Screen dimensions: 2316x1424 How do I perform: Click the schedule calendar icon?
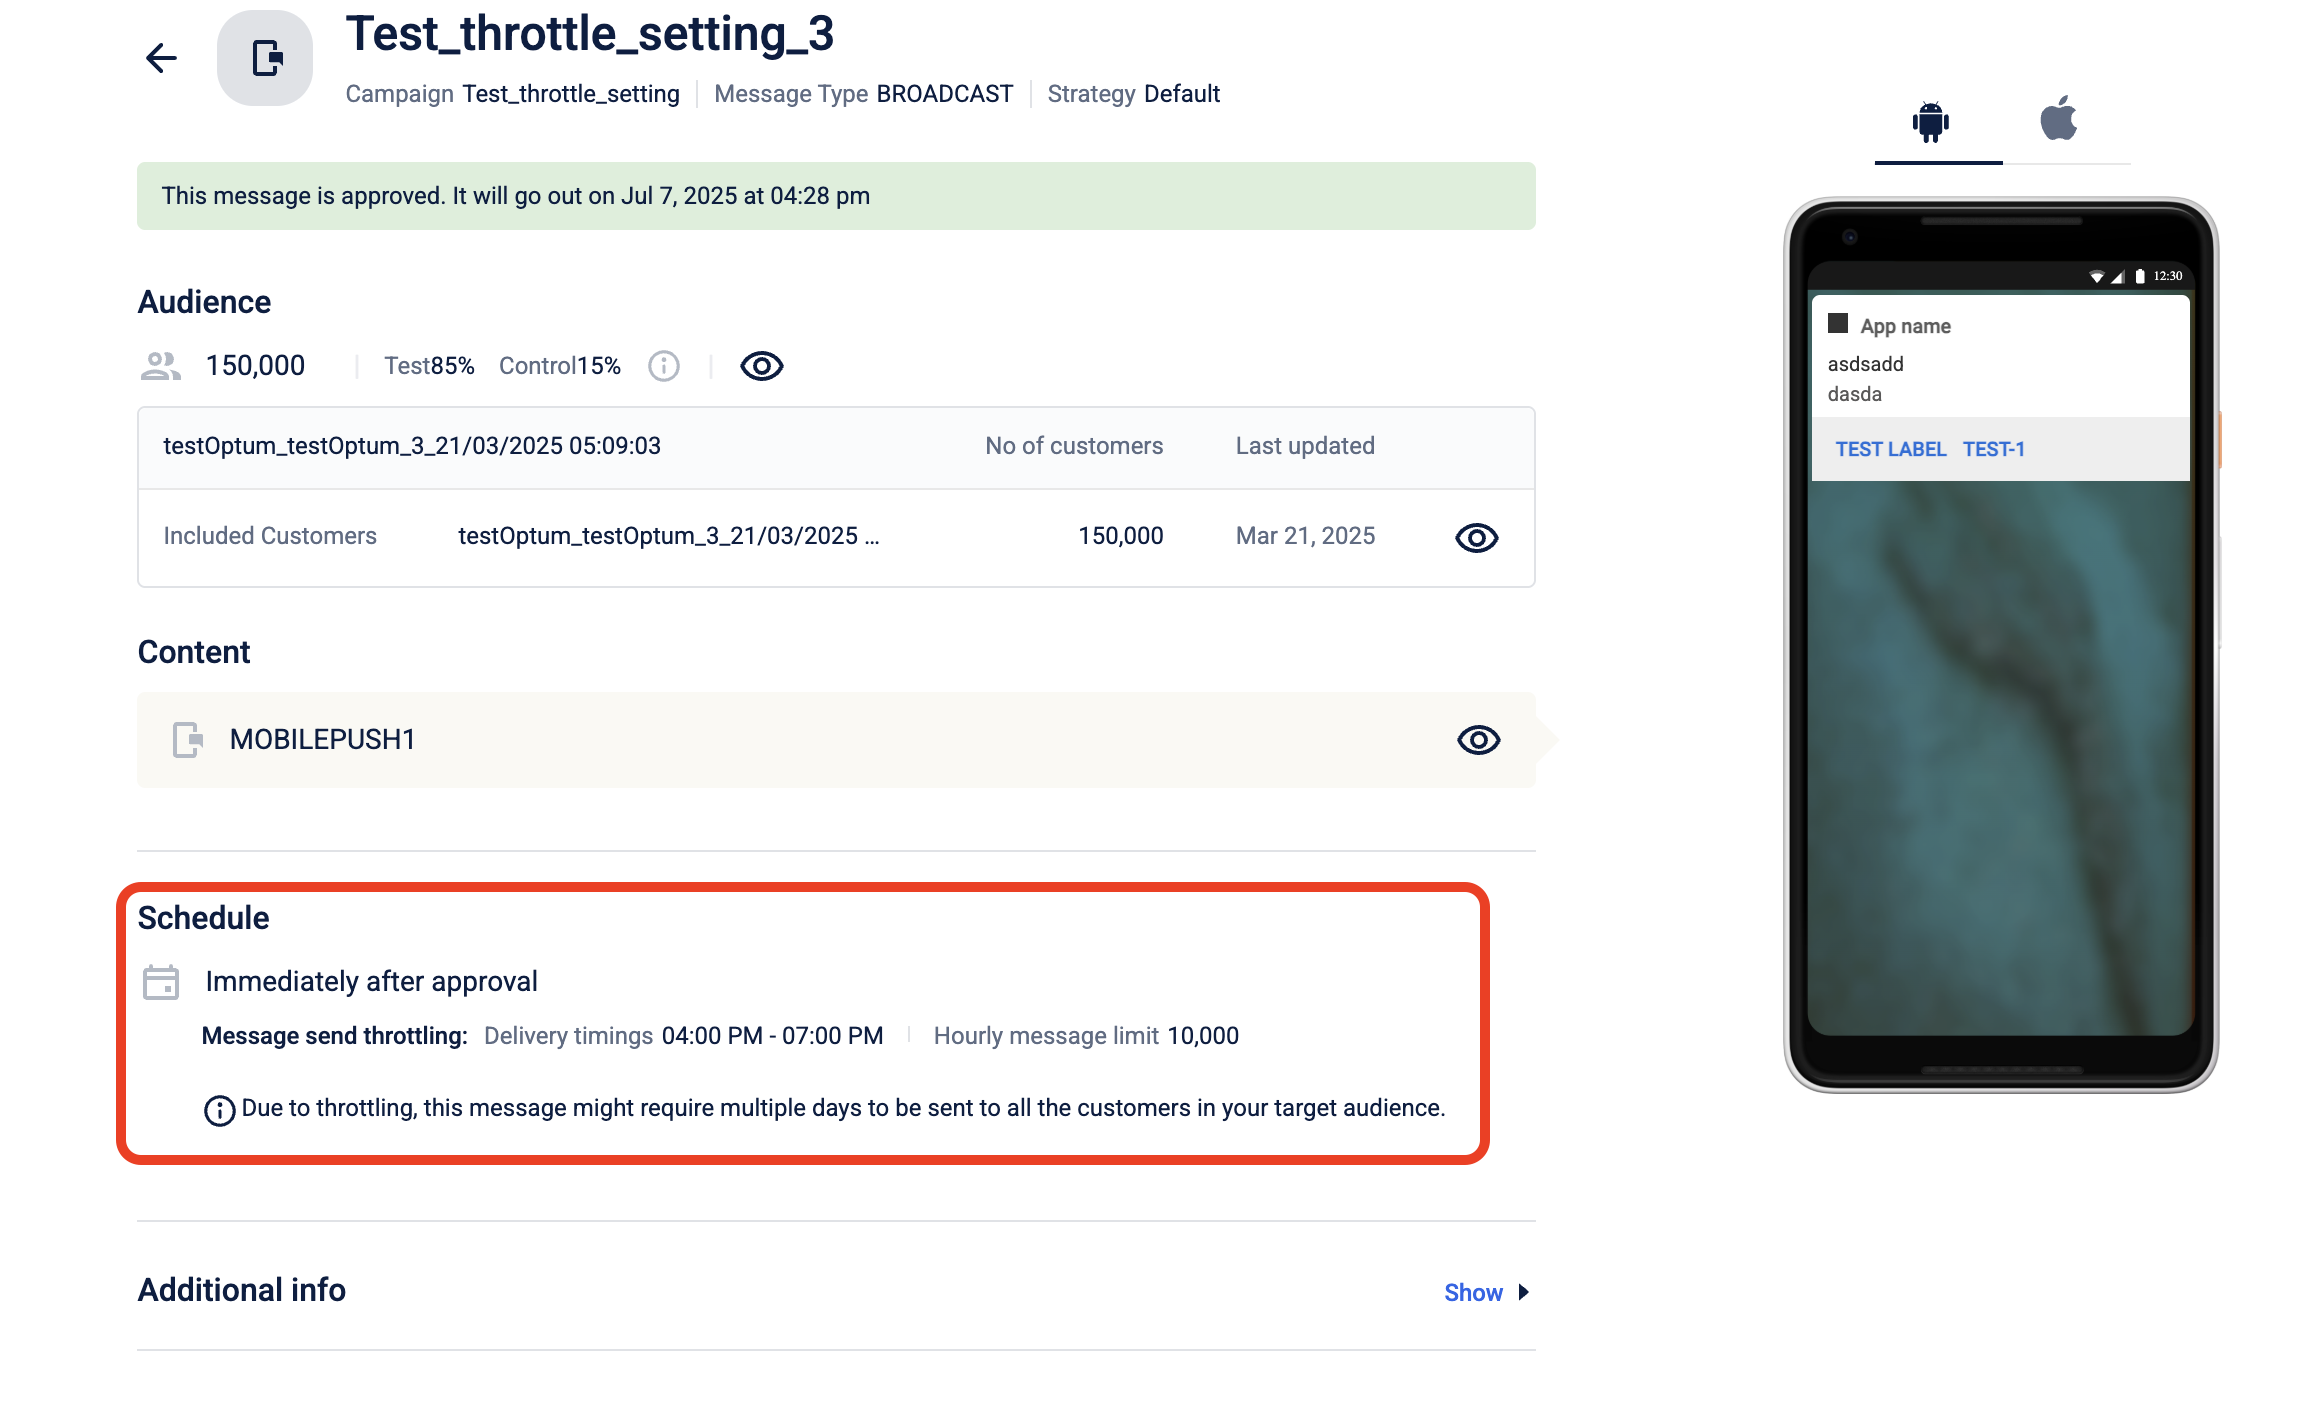(x=161, y=982)
